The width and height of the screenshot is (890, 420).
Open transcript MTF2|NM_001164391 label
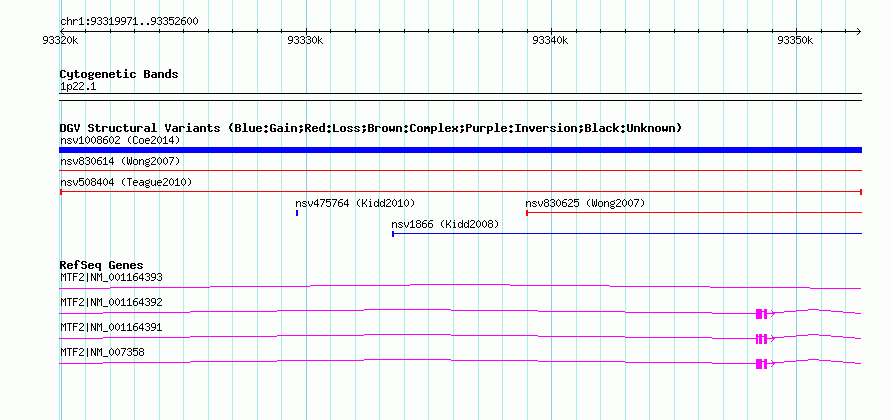[x=111, y=327]
